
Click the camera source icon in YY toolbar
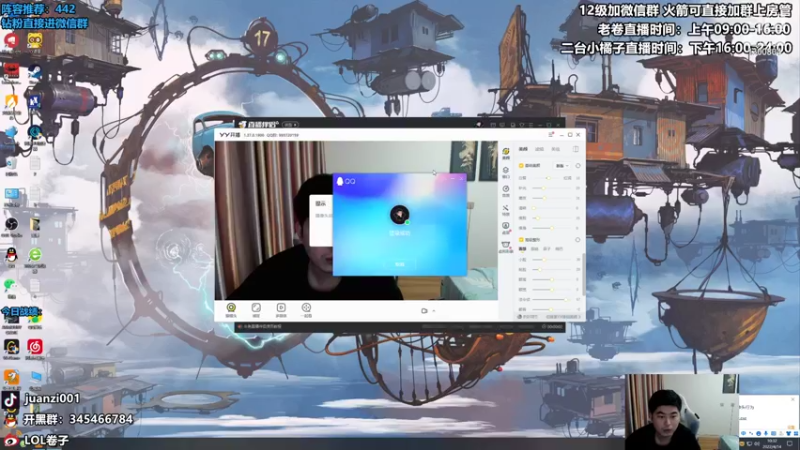(x=231, y=307)
